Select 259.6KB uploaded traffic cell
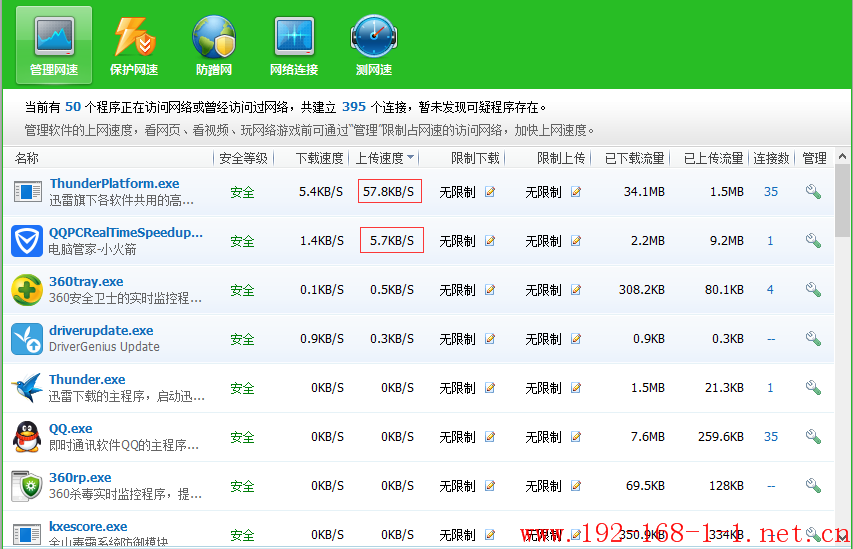This screenshot has width=853, height=549. 721,436
